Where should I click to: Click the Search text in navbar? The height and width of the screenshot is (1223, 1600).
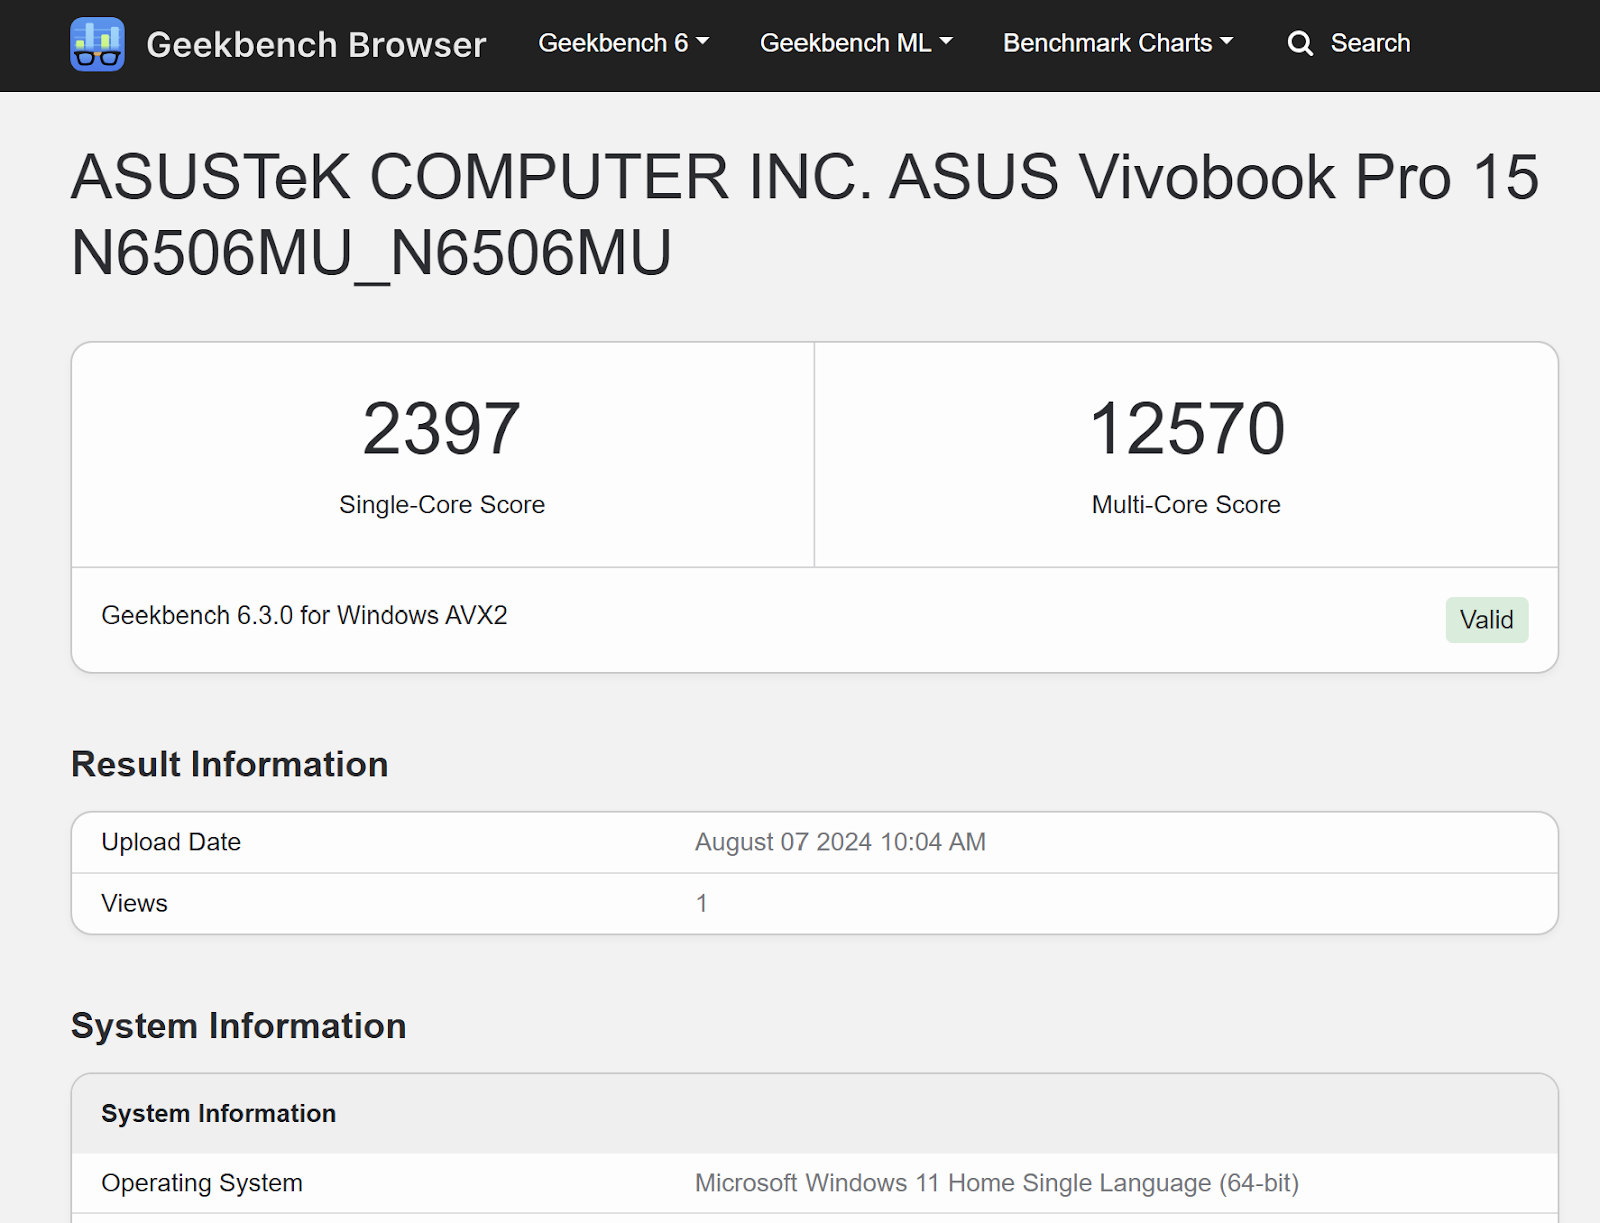click(x=1370, y=43)
